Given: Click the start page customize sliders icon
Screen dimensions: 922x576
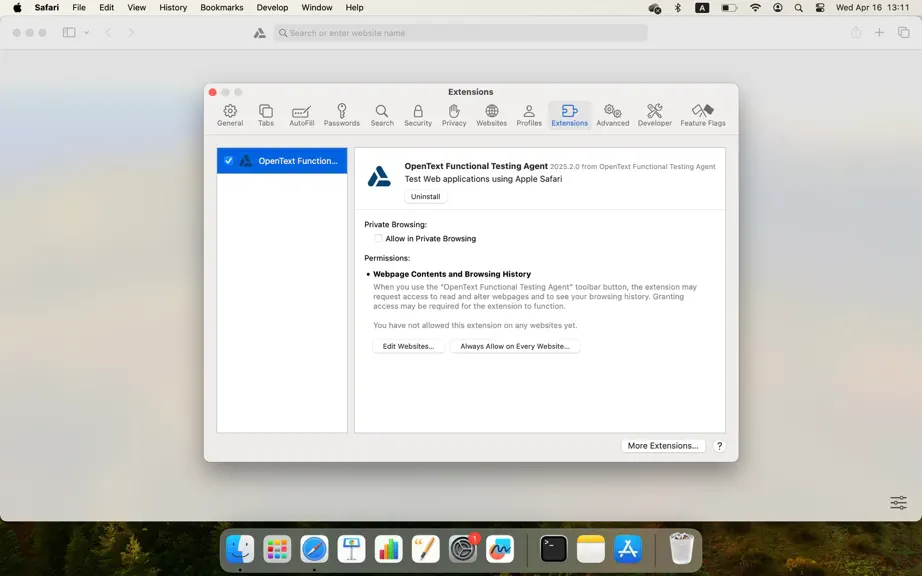Looking at the screenshot, I should click(x=898, y=503).
